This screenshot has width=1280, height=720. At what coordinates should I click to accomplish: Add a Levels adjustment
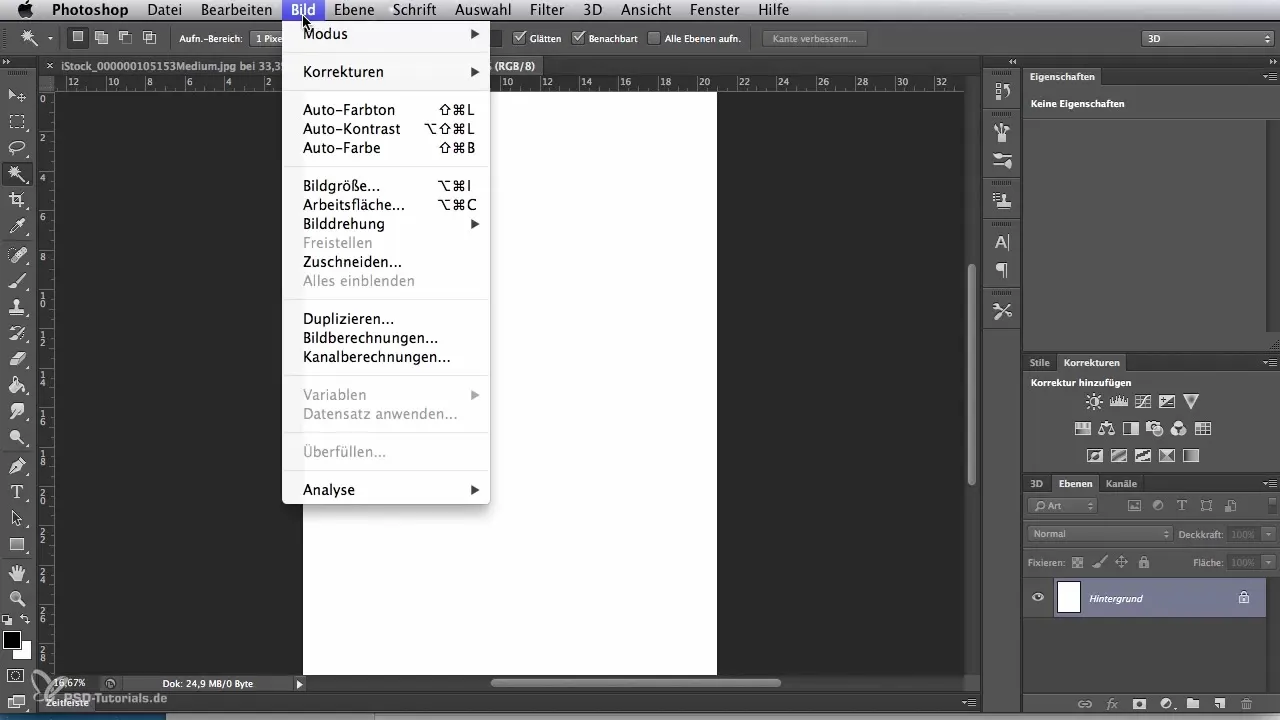tap(1118, 402)
